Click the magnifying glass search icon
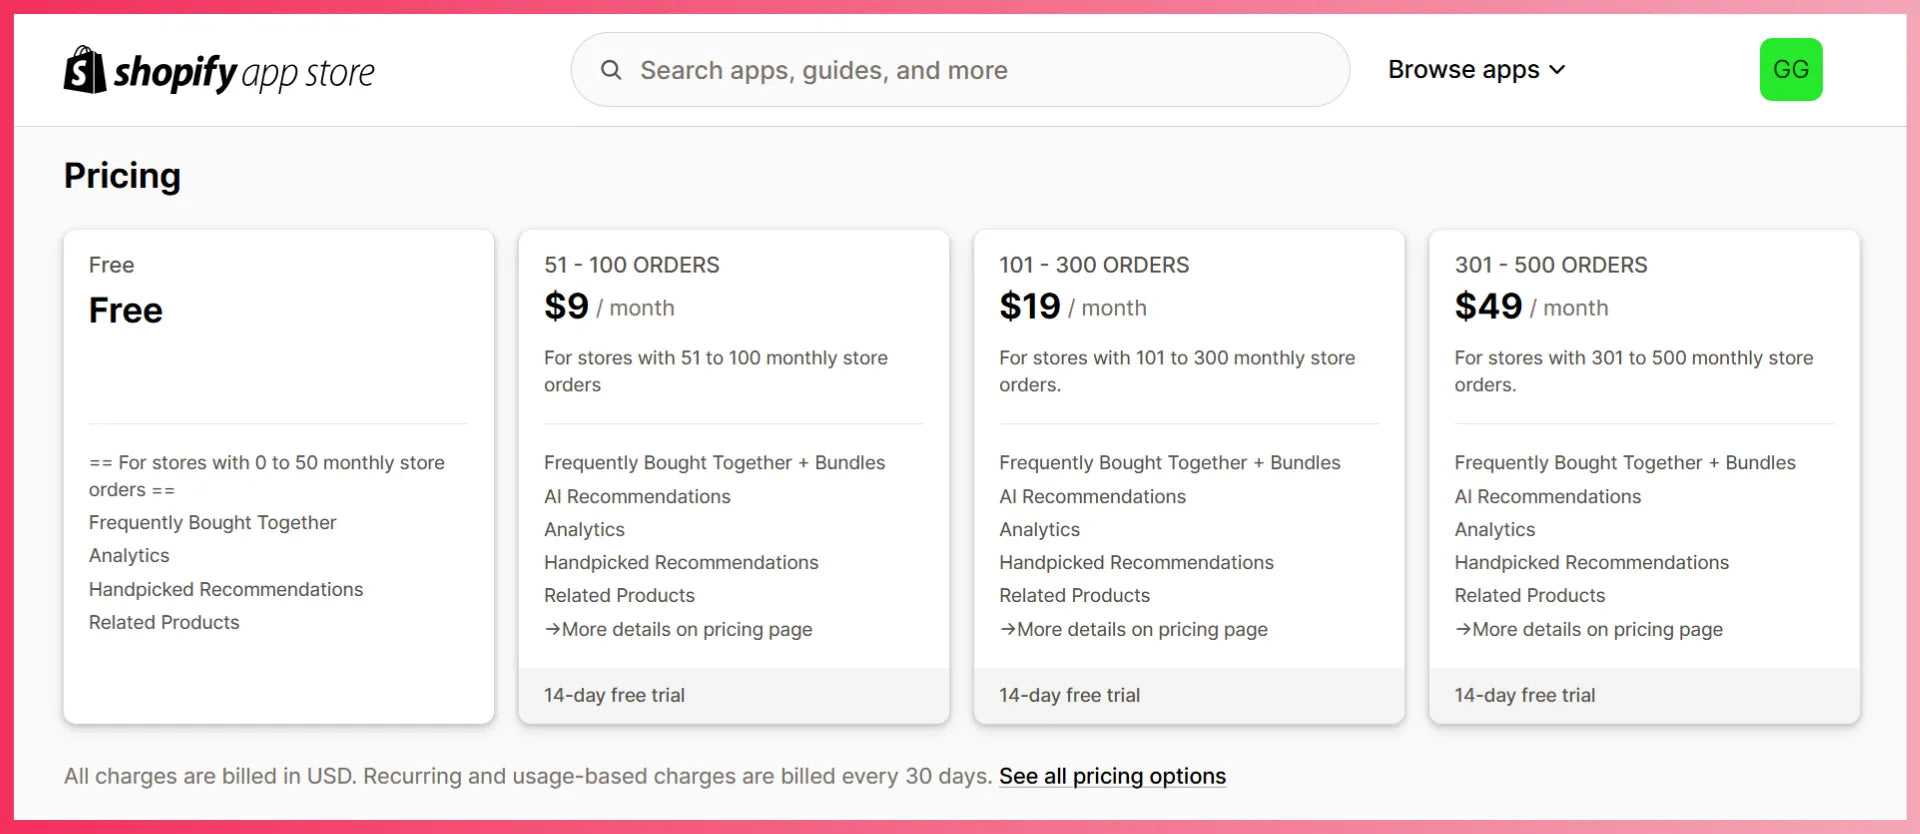The image size is (1920, 834). [x=611, y=70]
